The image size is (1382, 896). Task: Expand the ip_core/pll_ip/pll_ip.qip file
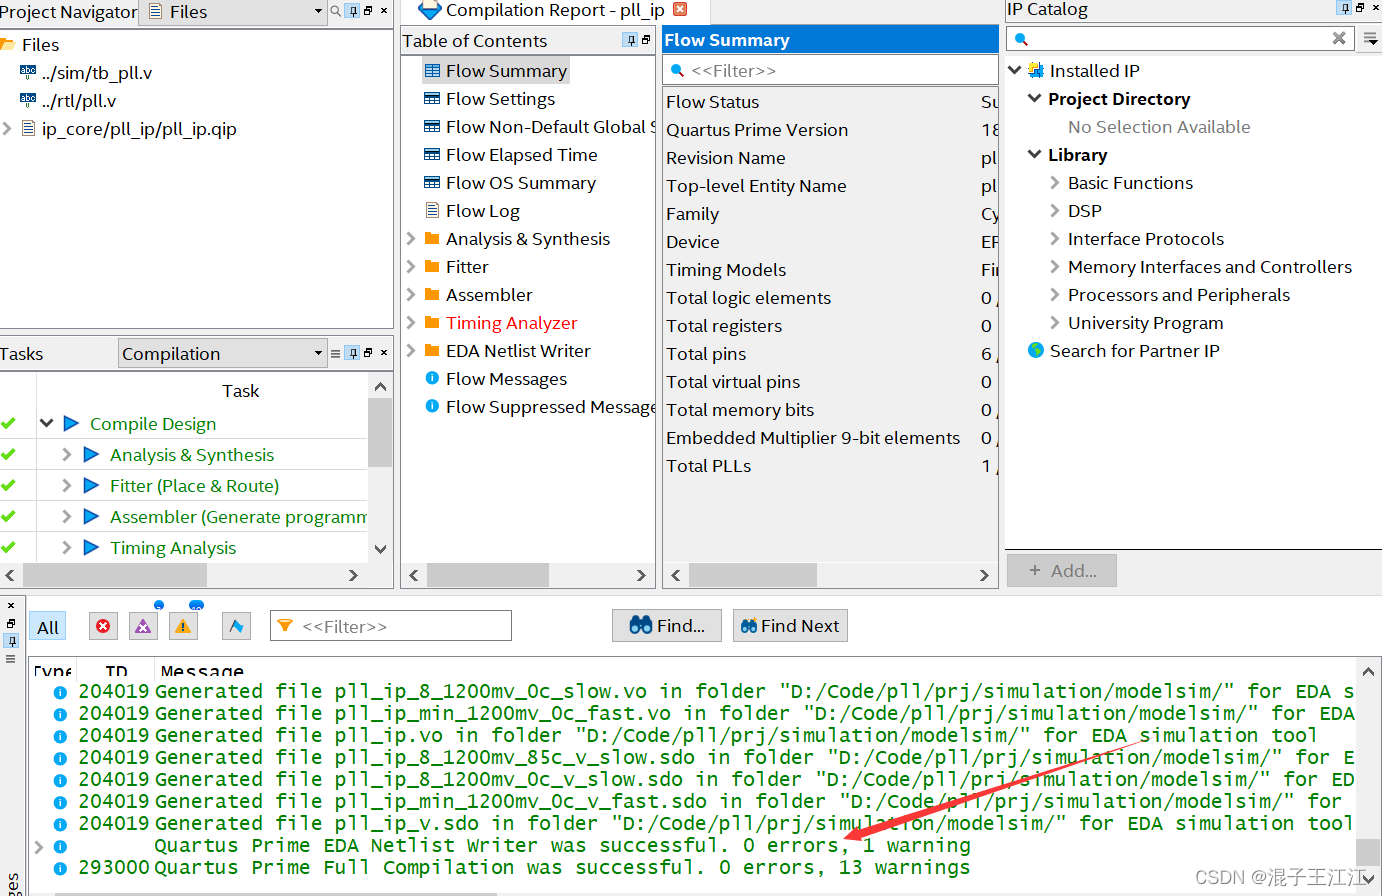coord(7,128)
